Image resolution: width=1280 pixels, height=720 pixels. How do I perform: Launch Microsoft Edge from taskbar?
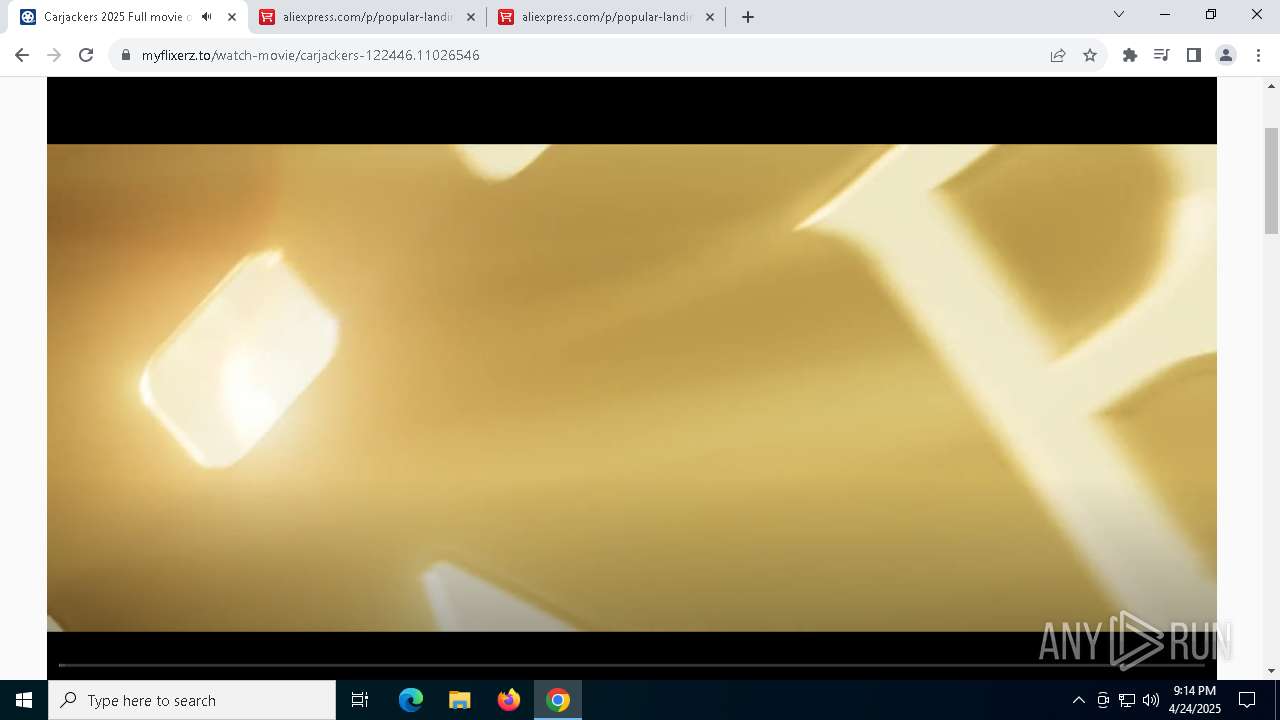click(411, 700)
